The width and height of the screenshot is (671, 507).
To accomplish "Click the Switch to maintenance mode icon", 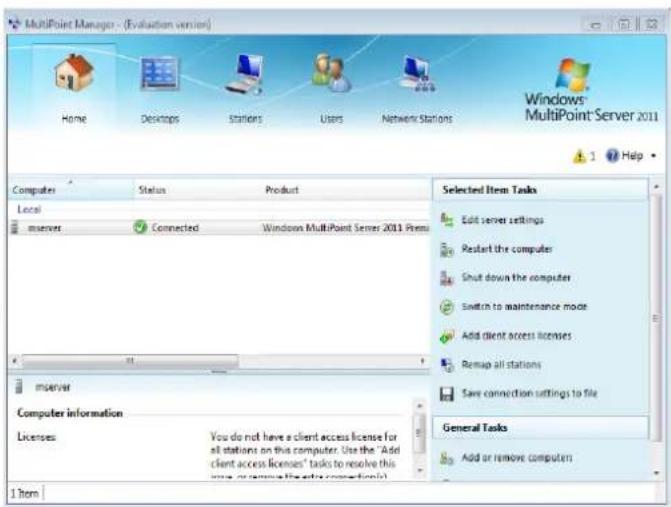I will coord(447,307).
